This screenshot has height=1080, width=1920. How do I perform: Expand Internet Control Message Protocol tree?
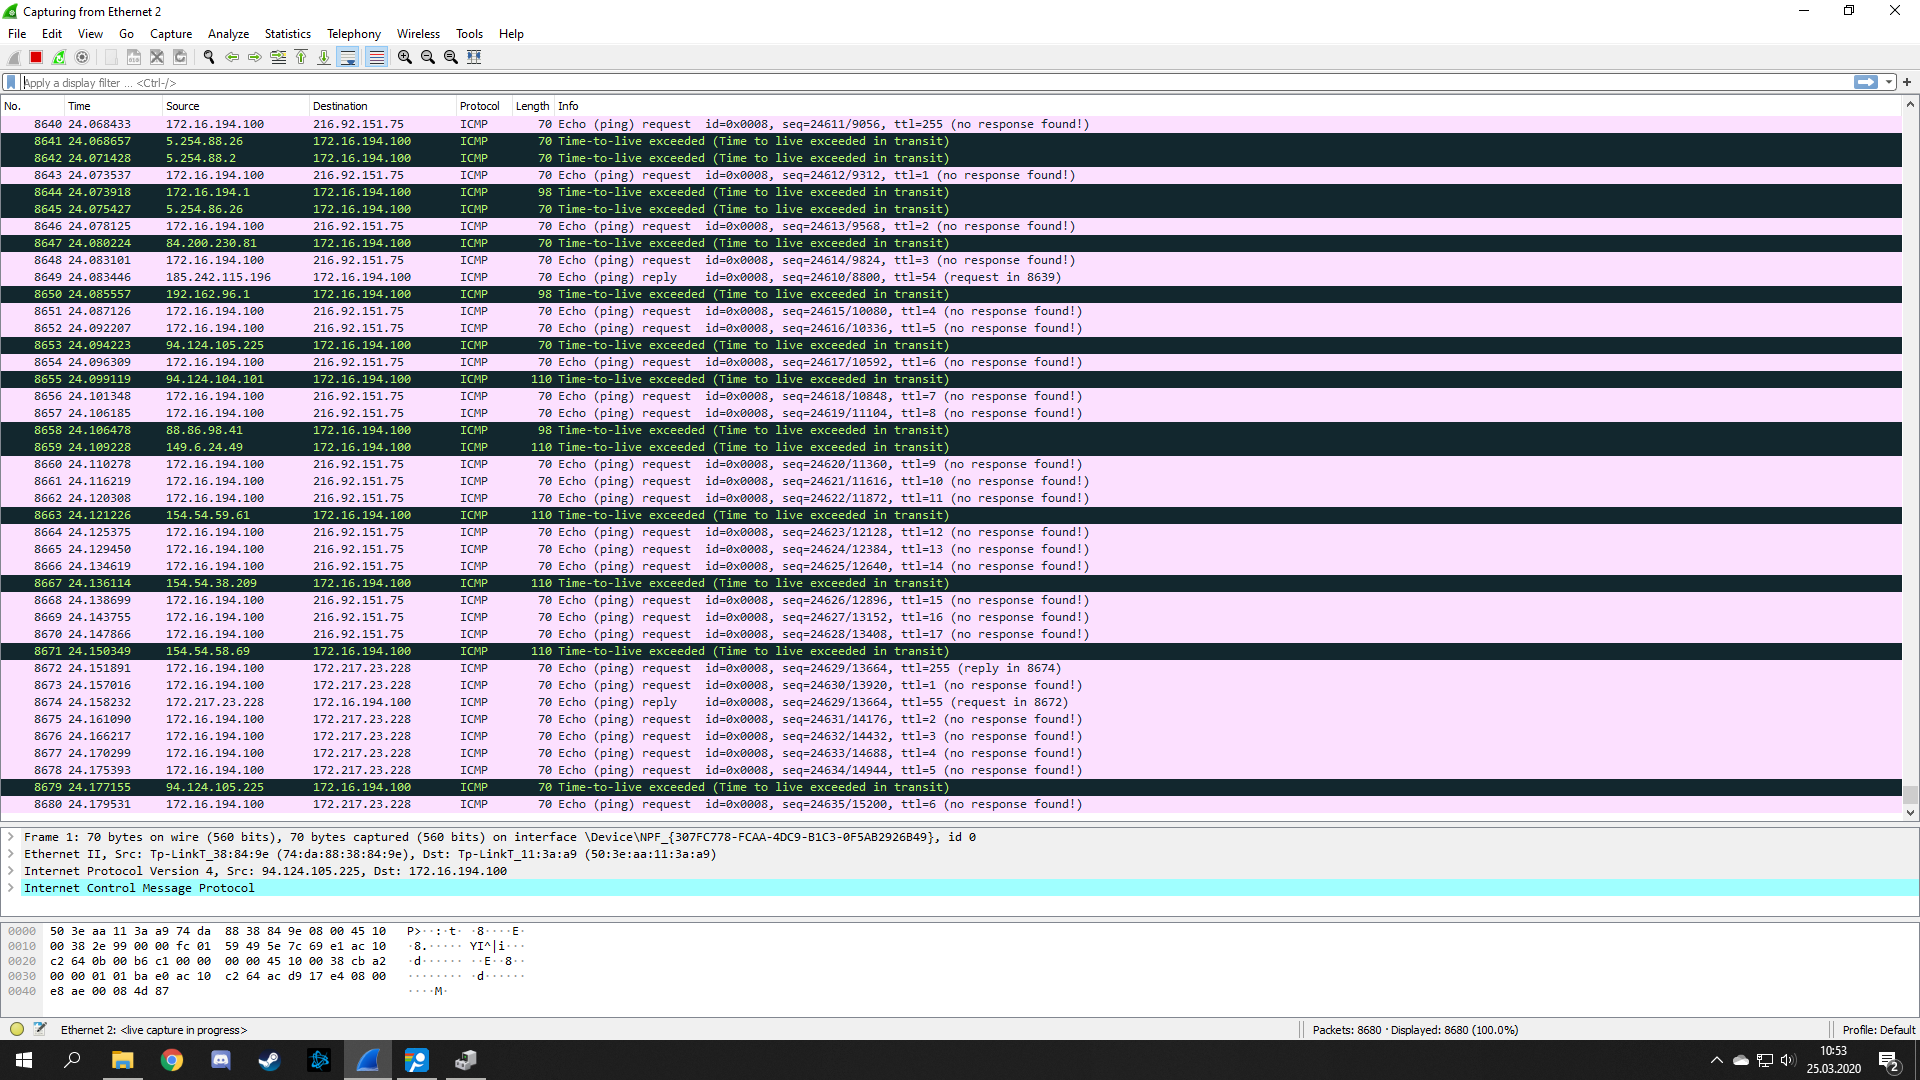11,888
